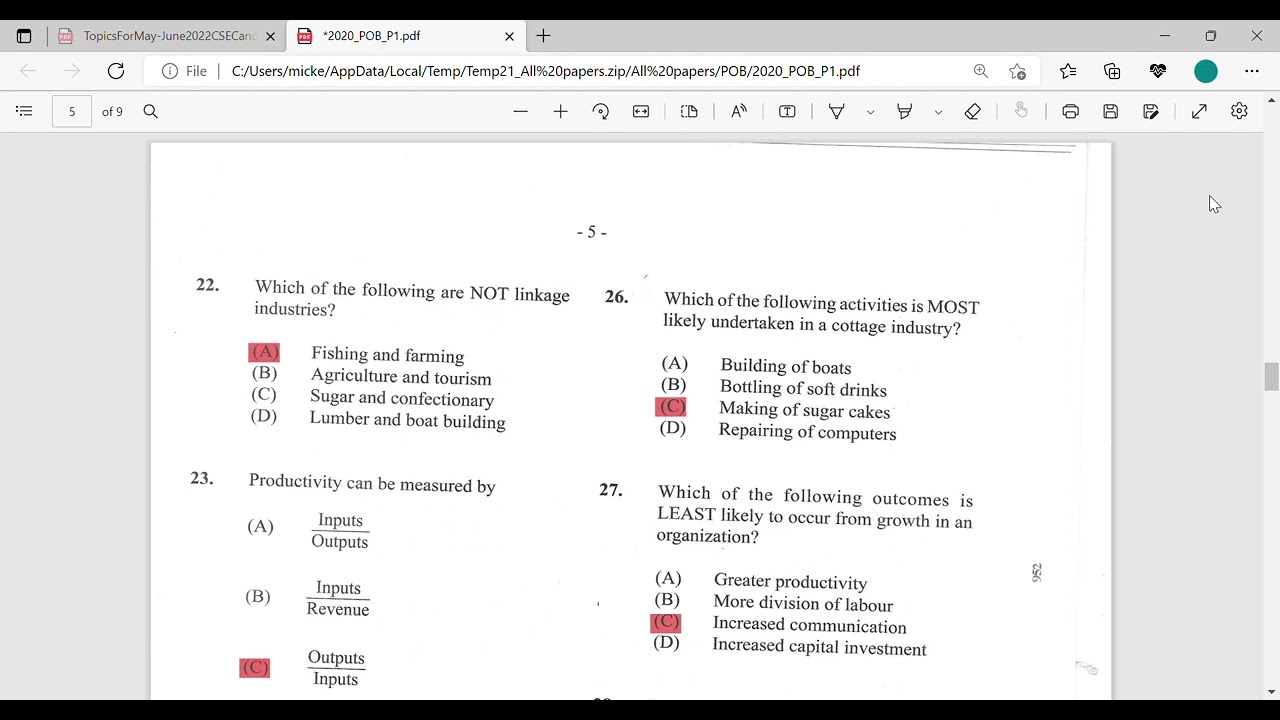Click 'Fishing and farming' option text
The height and width of the screenshot is (720, 1280).
pyautogui.click(x=387, y=355)
